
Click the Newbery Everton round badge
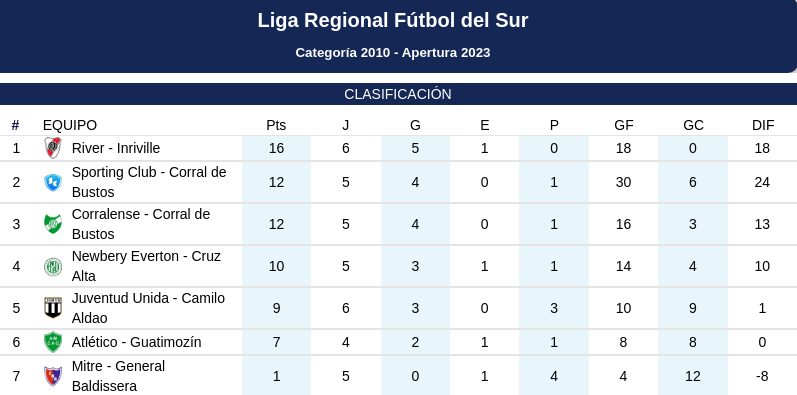(x=53, y=266)
